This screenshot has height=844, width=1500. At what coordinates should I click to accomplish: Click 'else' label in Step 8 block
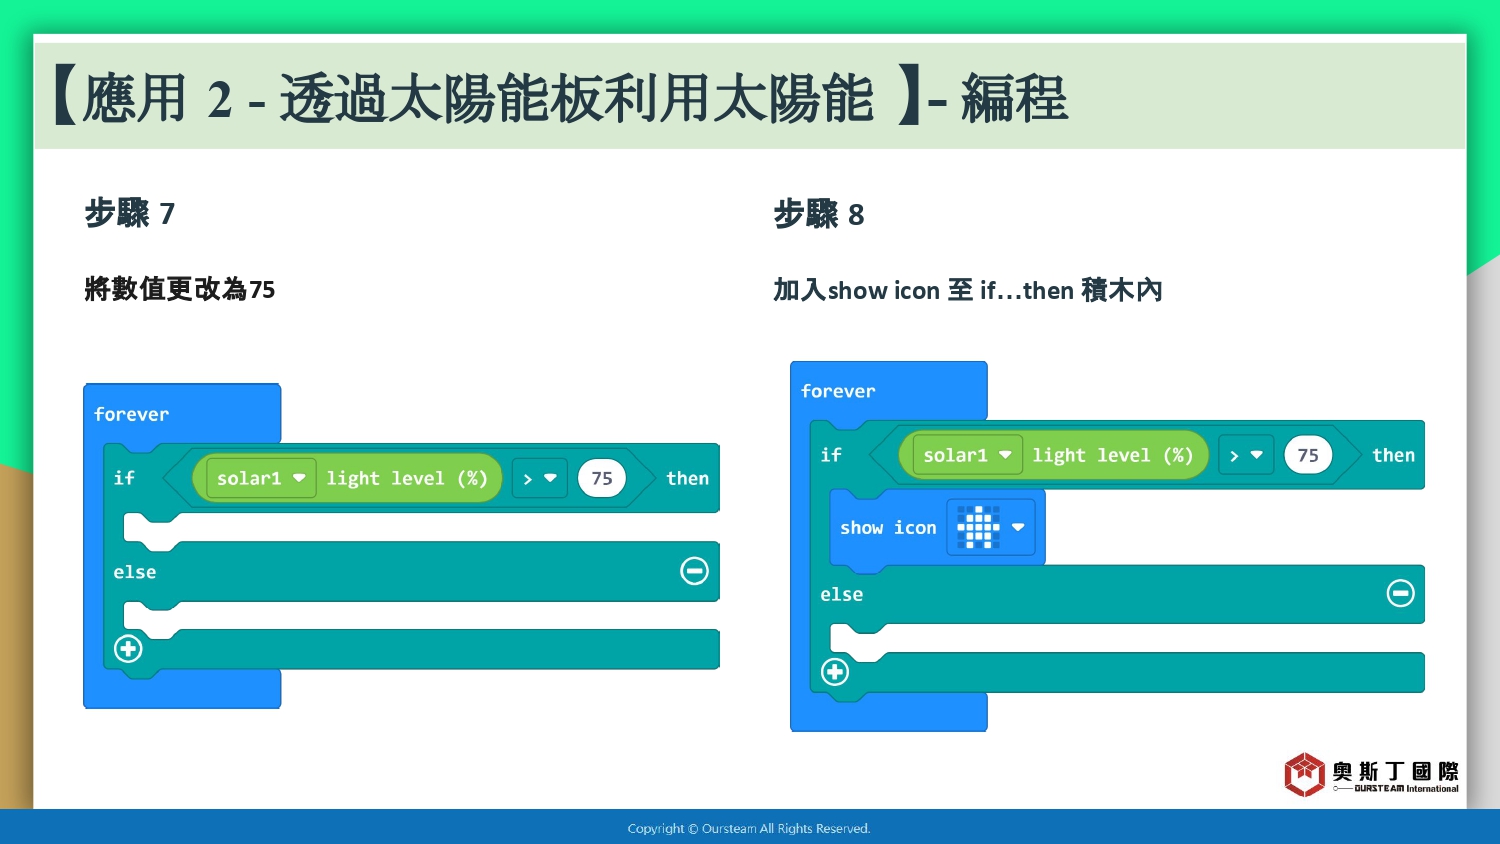[x=842, y=594]
